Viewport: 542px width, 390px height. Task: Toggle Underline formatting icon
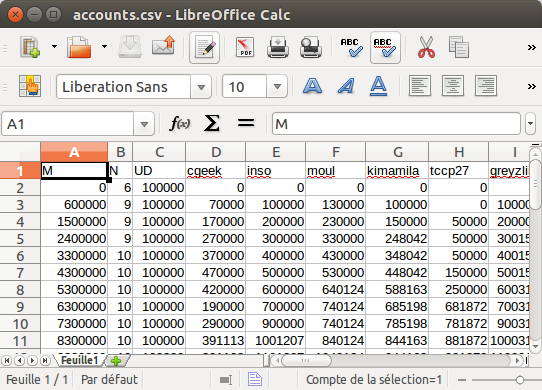(379, 86)
